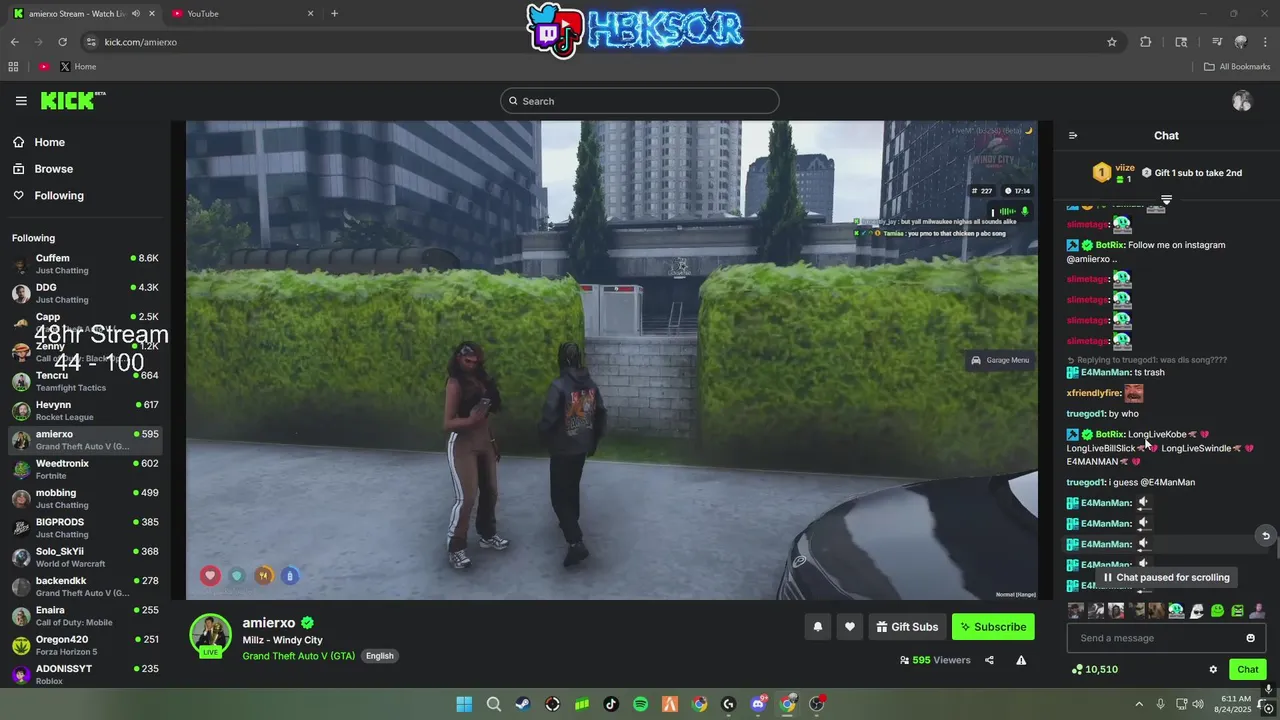Open X Home bookmark
1280x720 pixels.
coord(78,67)
